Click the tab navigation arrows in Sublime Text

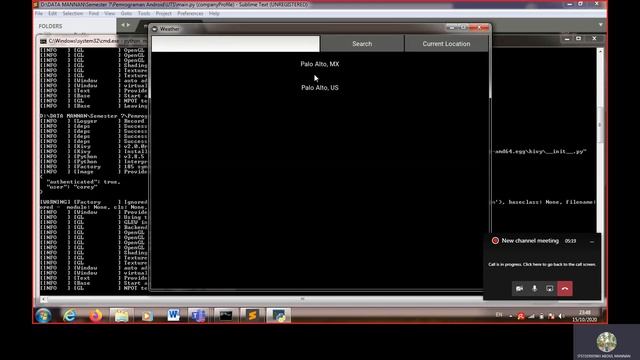[126, 25]
